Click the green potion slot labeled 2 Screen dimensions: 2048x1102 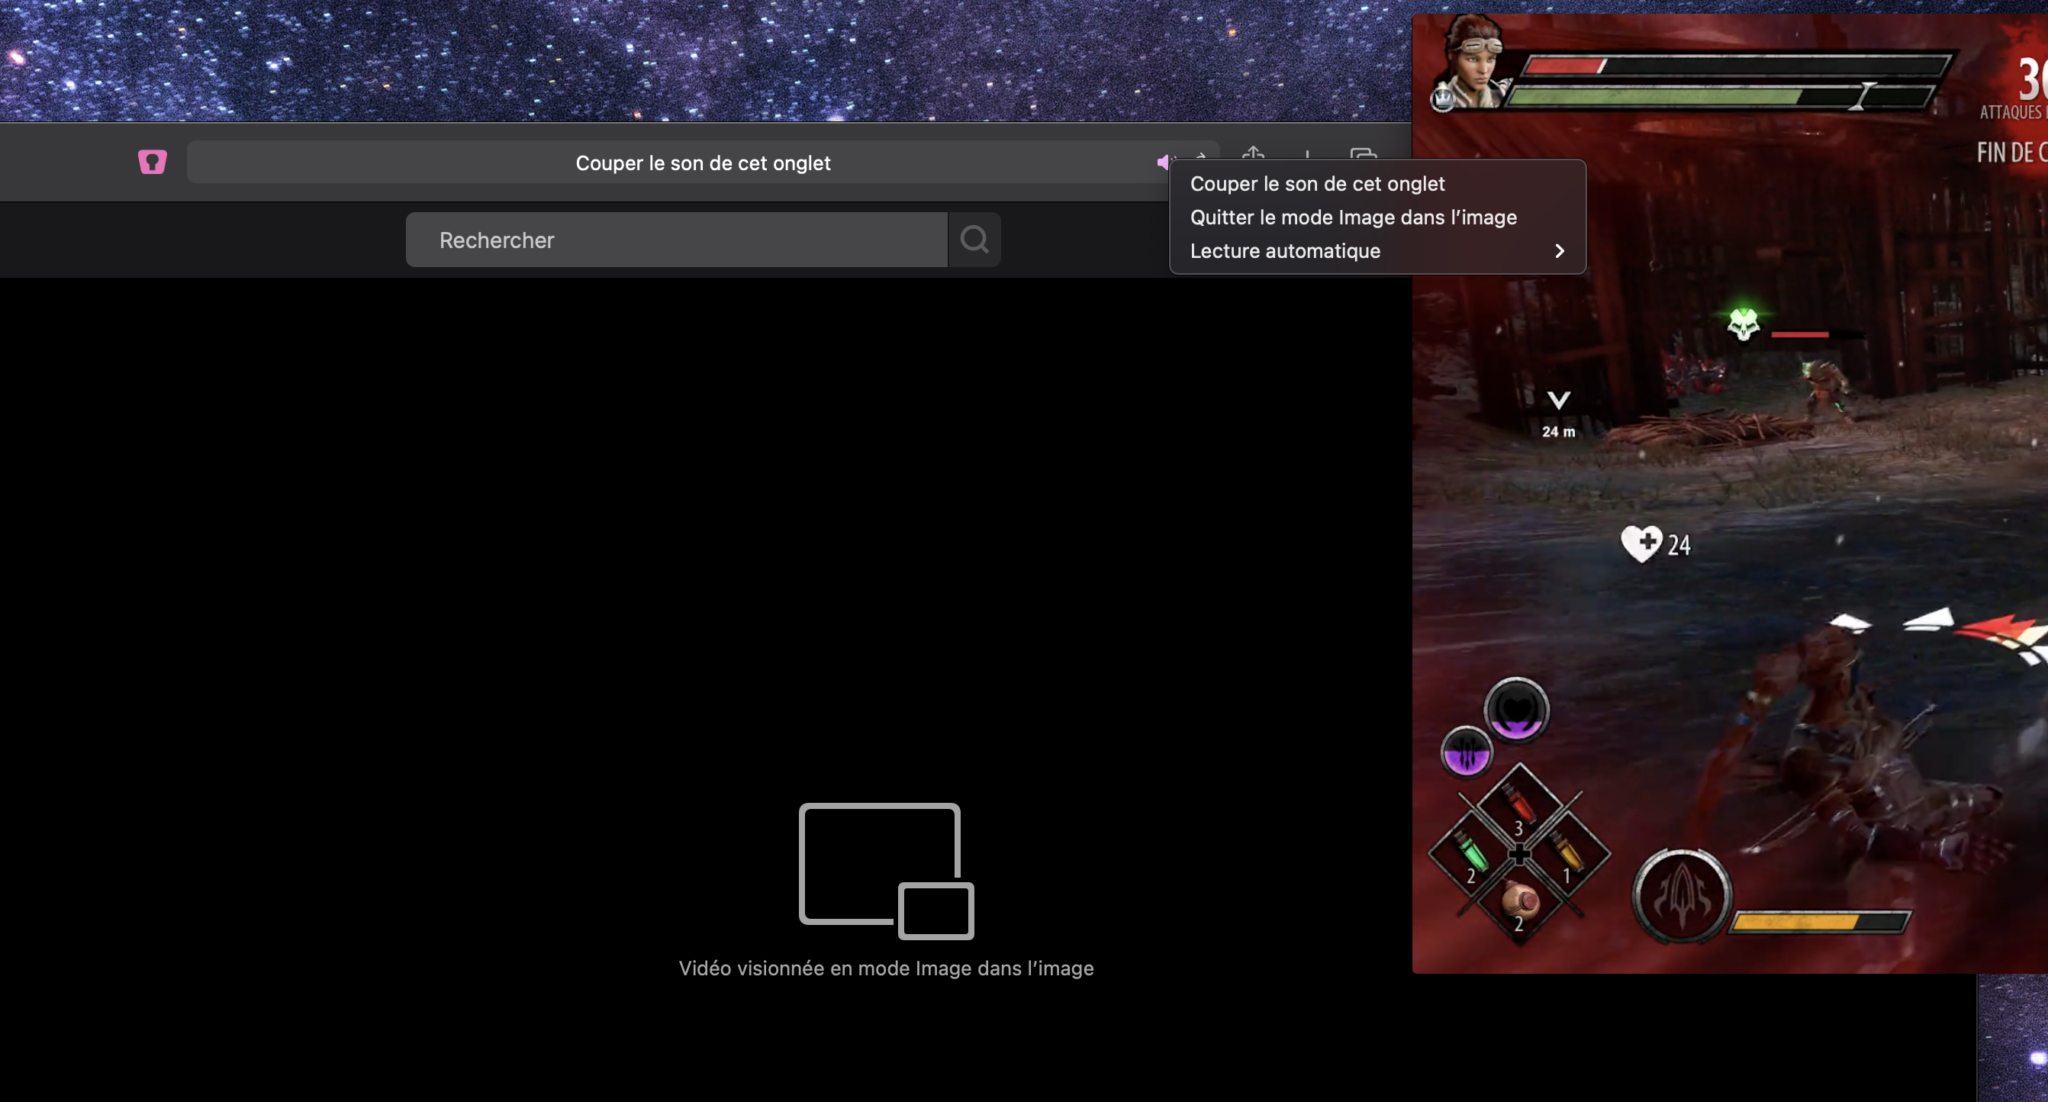tap(1470, 854)
